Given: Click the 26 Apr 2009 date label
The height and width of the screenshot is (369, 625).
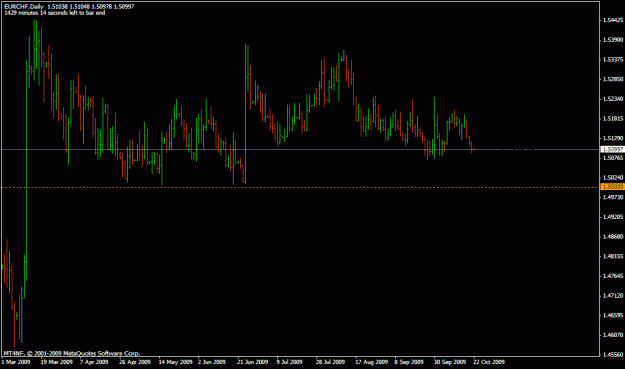Looking at the screenshot, I should [135, 362].
